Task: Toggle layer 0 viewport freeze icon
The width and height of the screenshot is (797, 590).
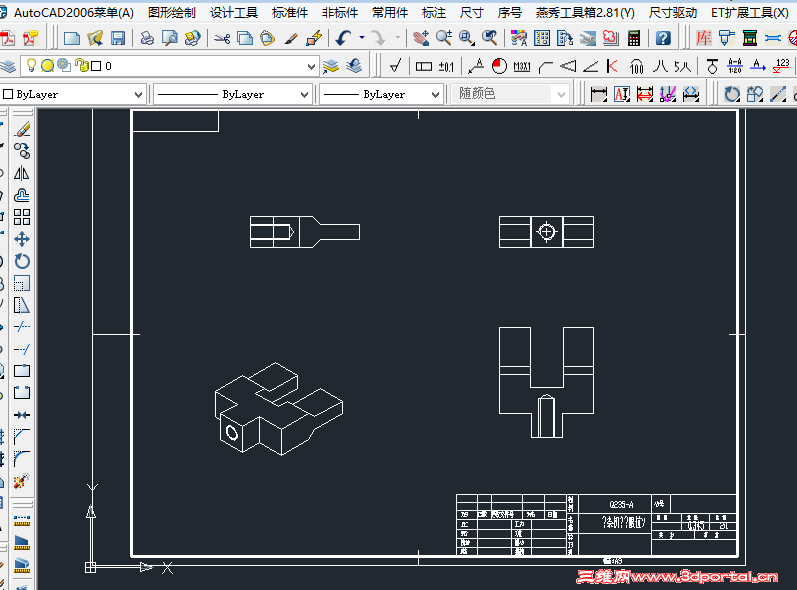Action: tap(64, 65)
